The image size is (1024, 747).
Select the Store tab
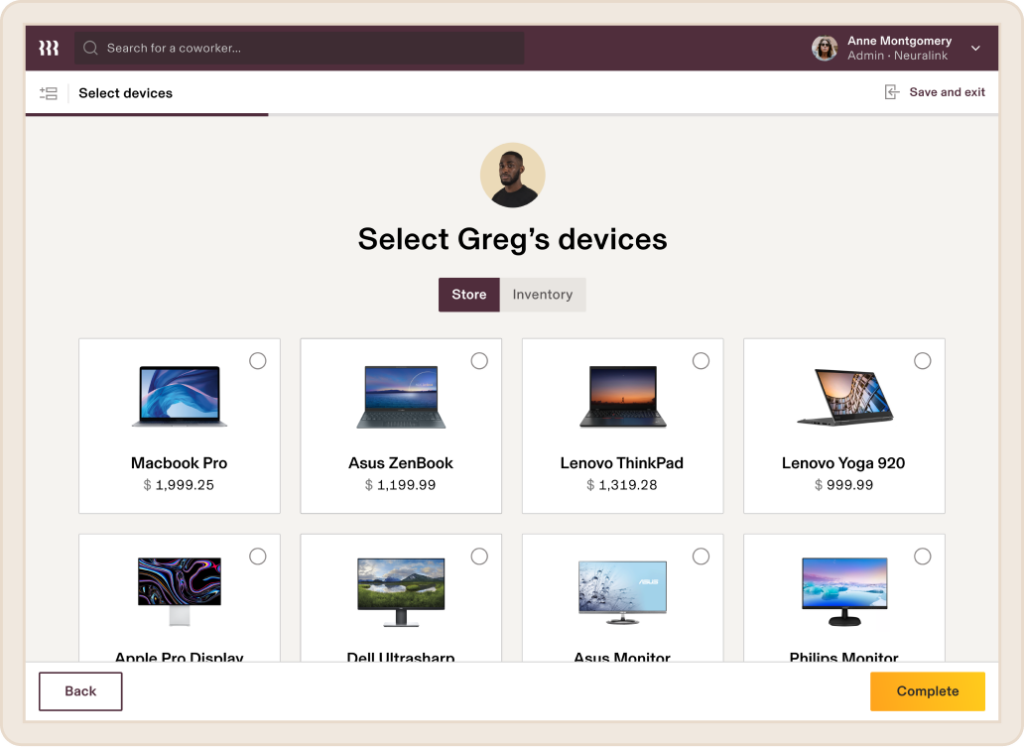tap(469, 294)
